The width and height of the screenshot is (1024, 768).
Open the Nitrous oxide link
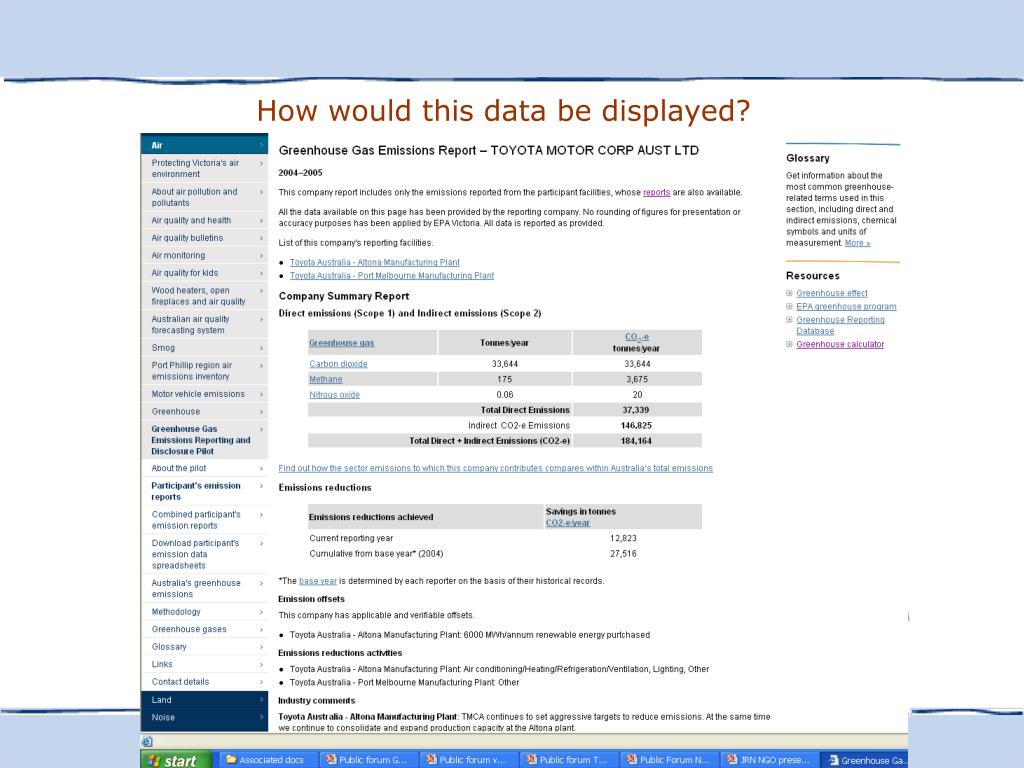(x=334, y=395)
